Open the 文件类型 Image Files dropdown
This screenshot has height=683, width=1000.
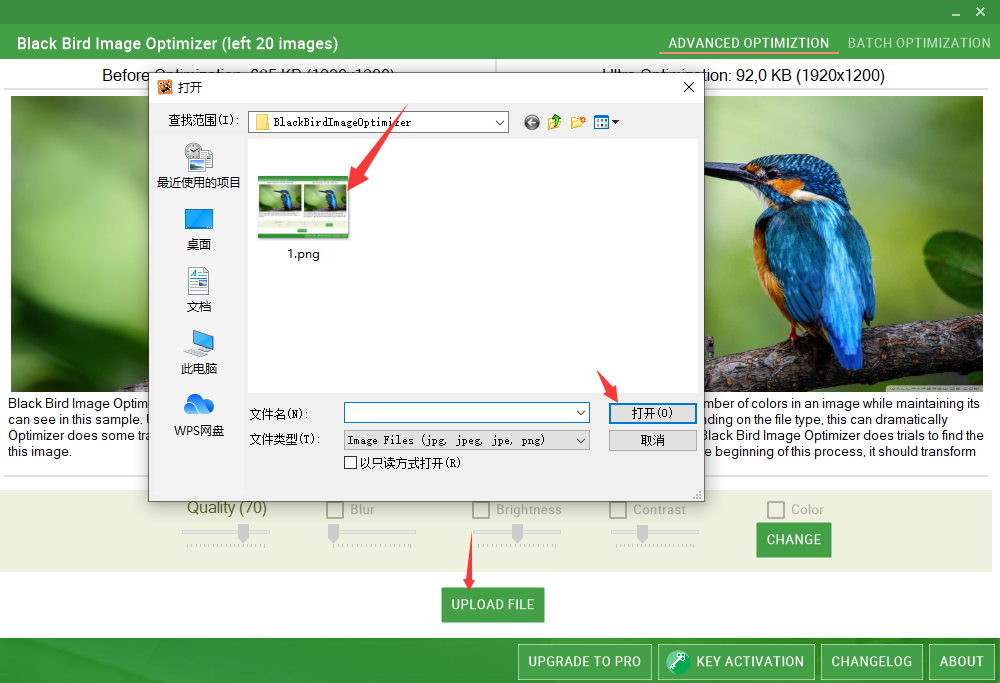[x=466, y=440]
